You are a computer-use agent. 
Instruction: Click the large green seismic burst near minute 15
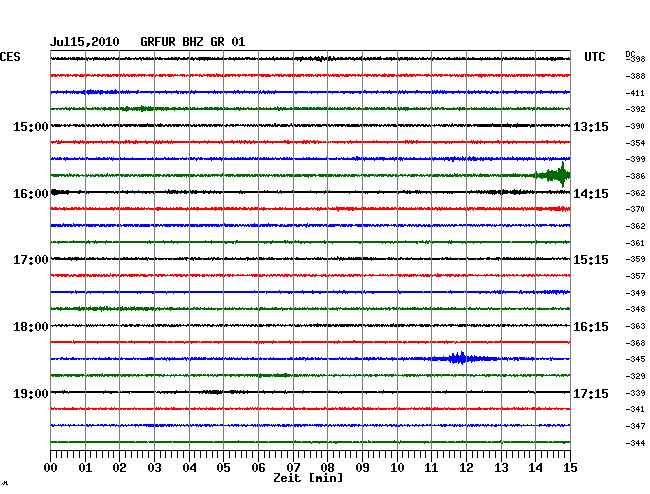point(553,175)
